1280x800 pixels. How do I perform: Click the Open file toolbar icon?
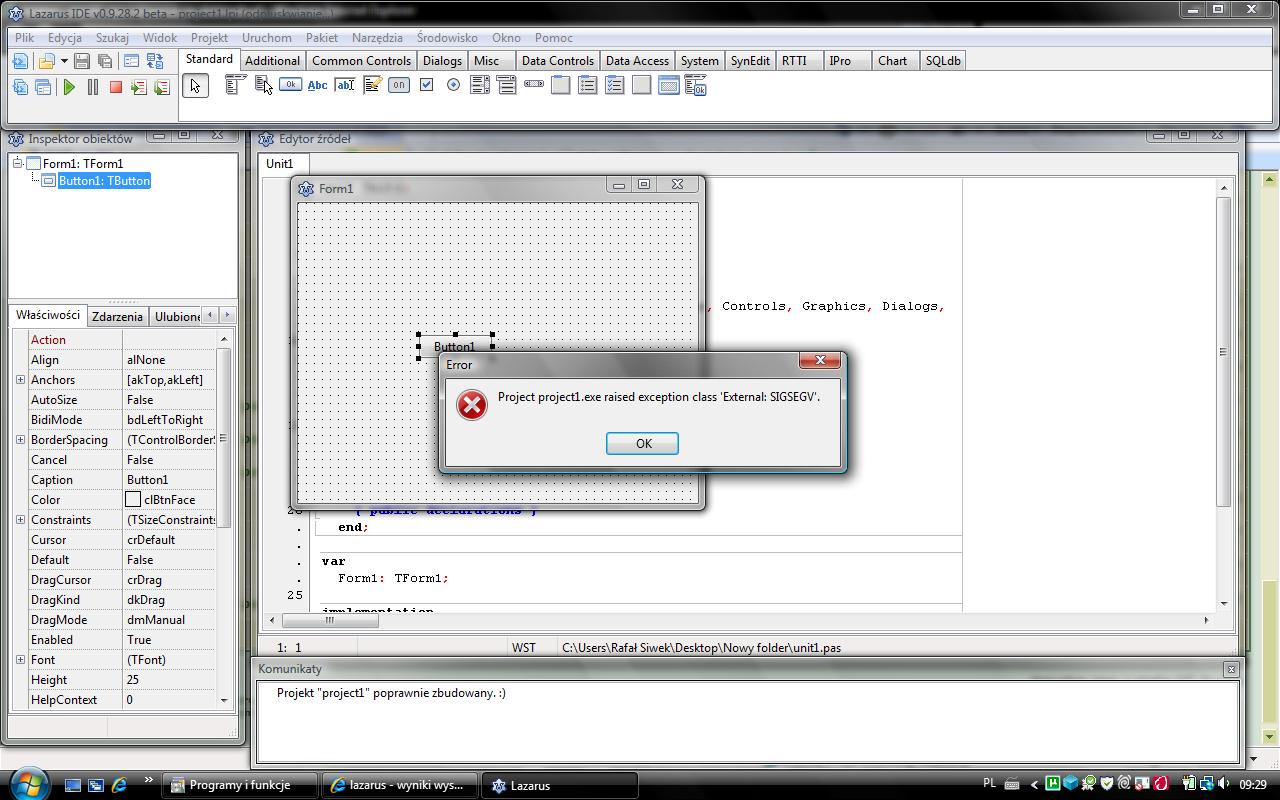tap(46, 61)
